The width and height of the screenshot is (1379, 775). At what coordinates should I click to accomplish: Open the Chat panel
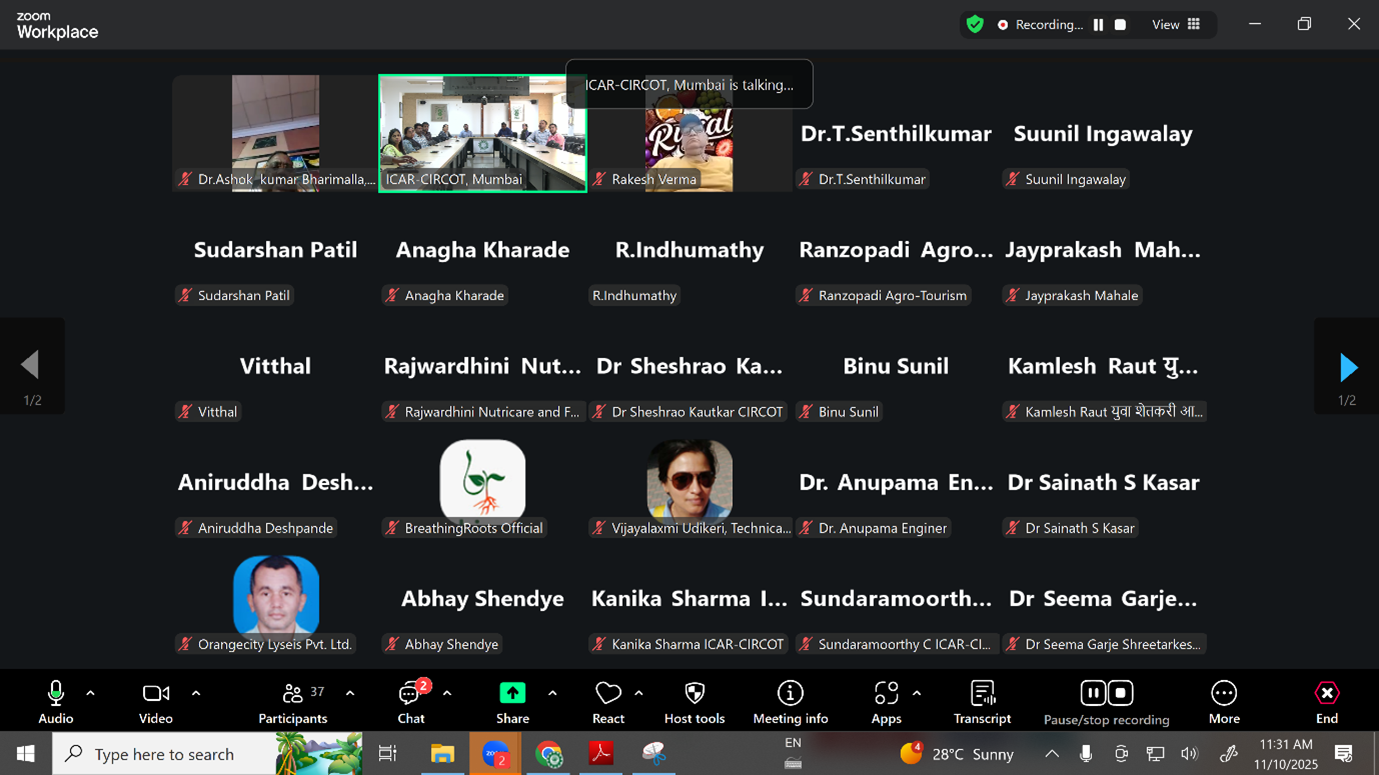[x=410, y=703]
